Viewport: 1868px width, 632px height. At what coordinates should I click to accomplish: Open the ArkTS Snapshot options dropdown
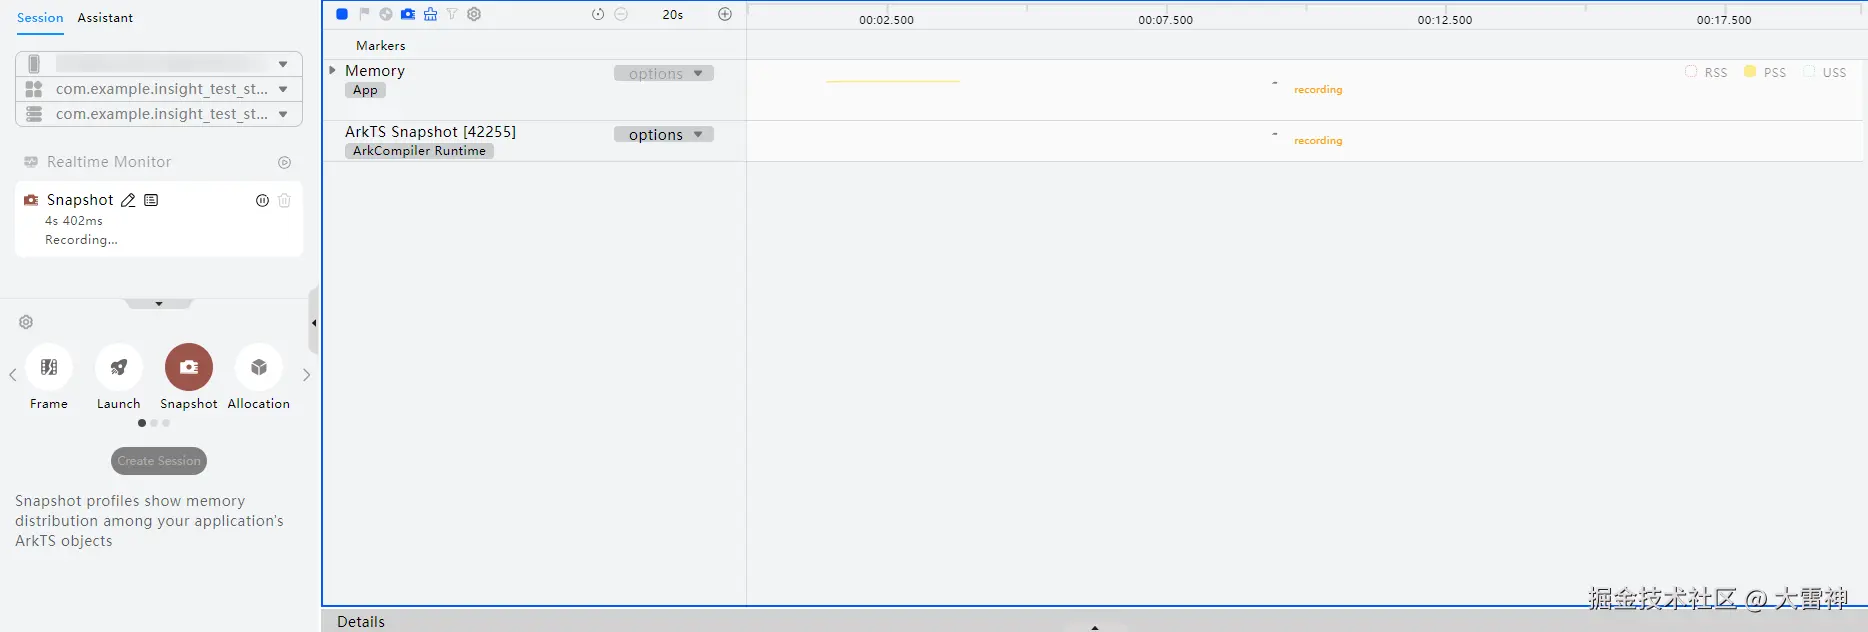[x=664, y=134]
